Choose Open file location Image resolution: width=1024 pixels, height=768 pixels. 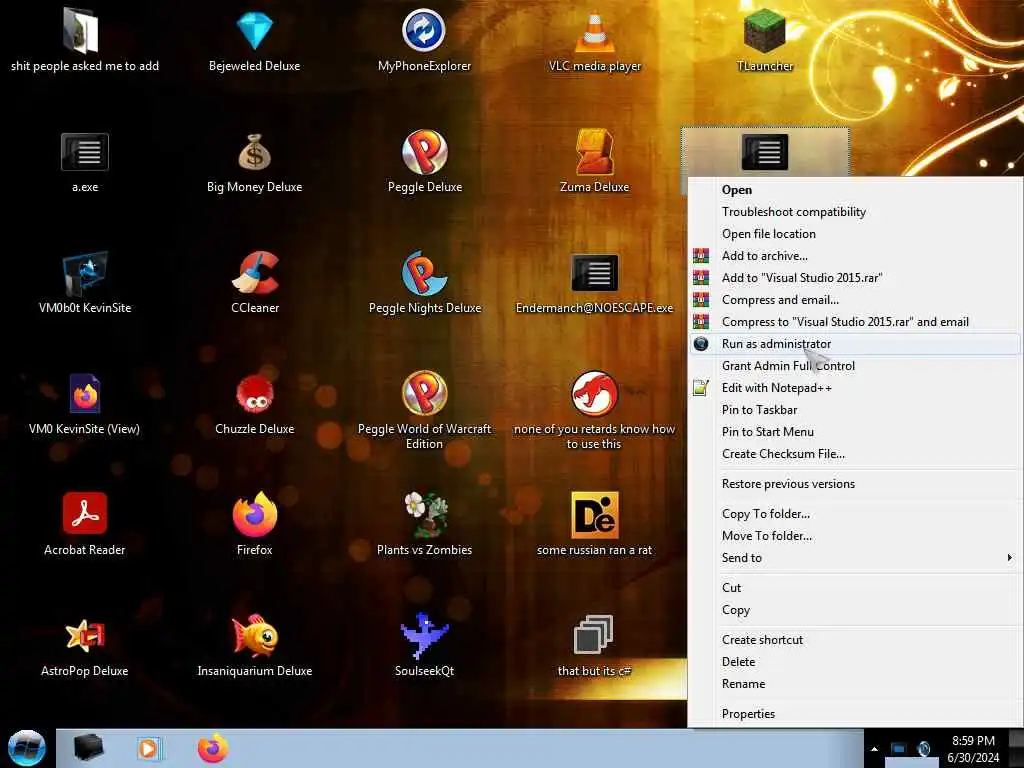point(856,234)
